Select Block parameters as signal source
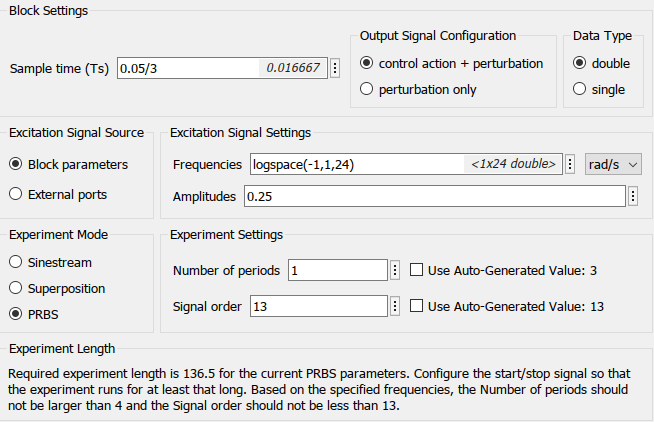Viewport: 654px width, 422px height. click(x=15, y=164)
